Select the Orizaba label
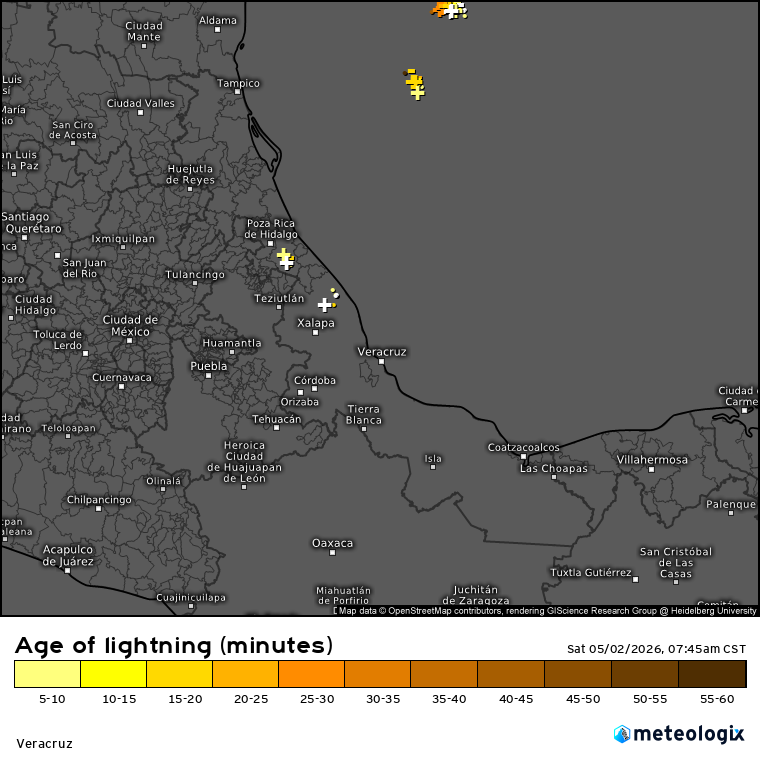 (x=300, y=402)
